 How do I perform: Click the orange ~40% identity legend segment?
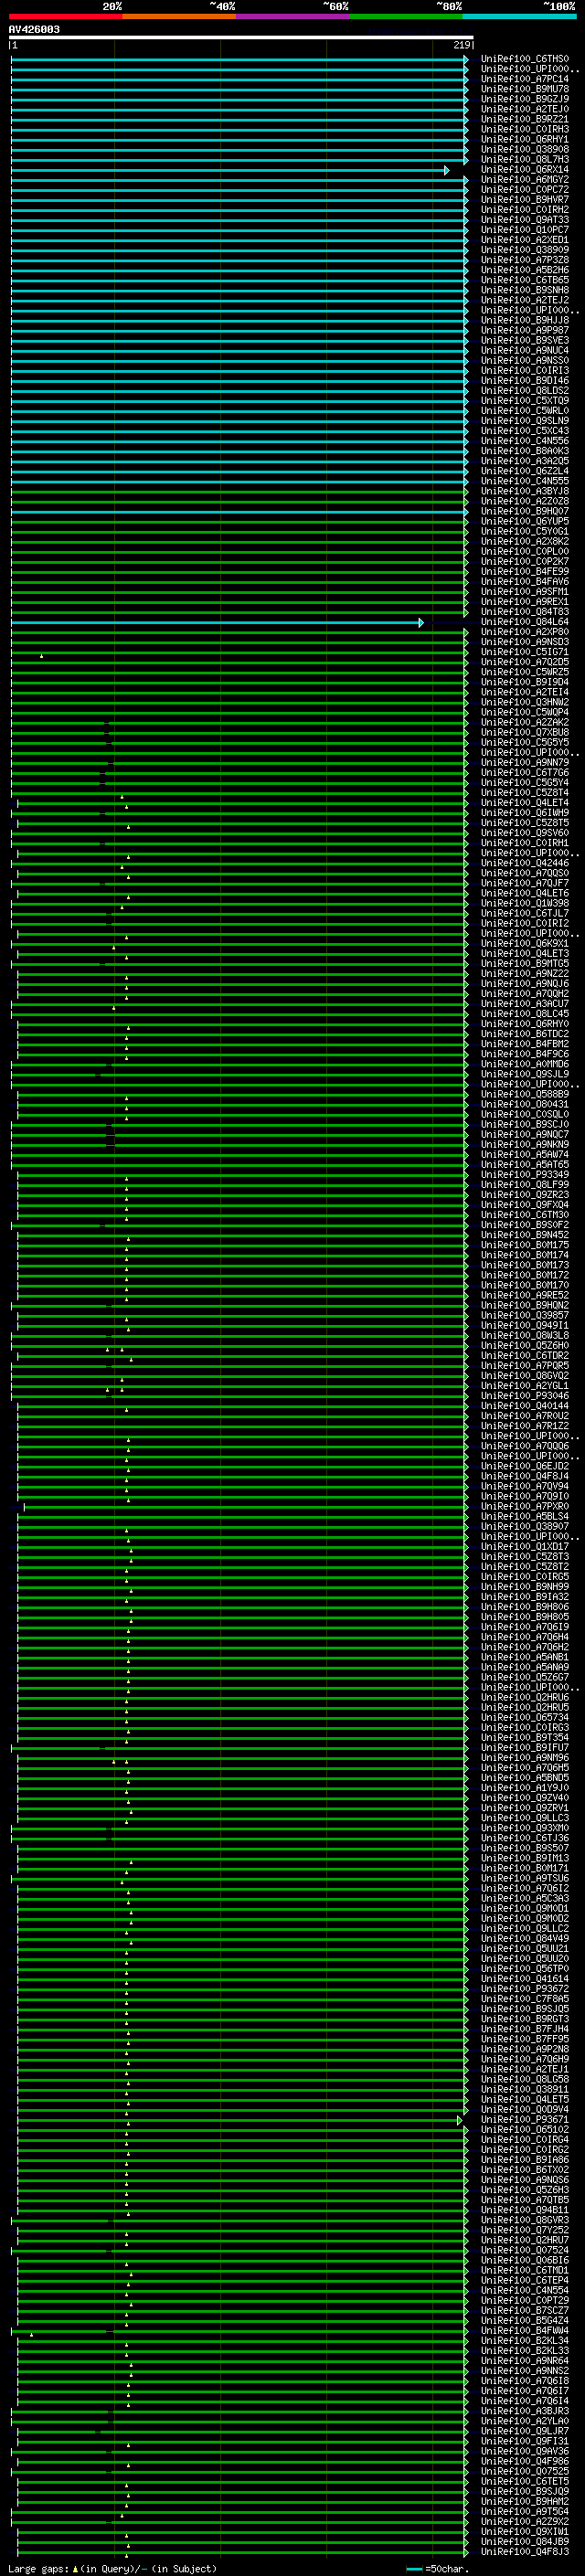(179, 16)
